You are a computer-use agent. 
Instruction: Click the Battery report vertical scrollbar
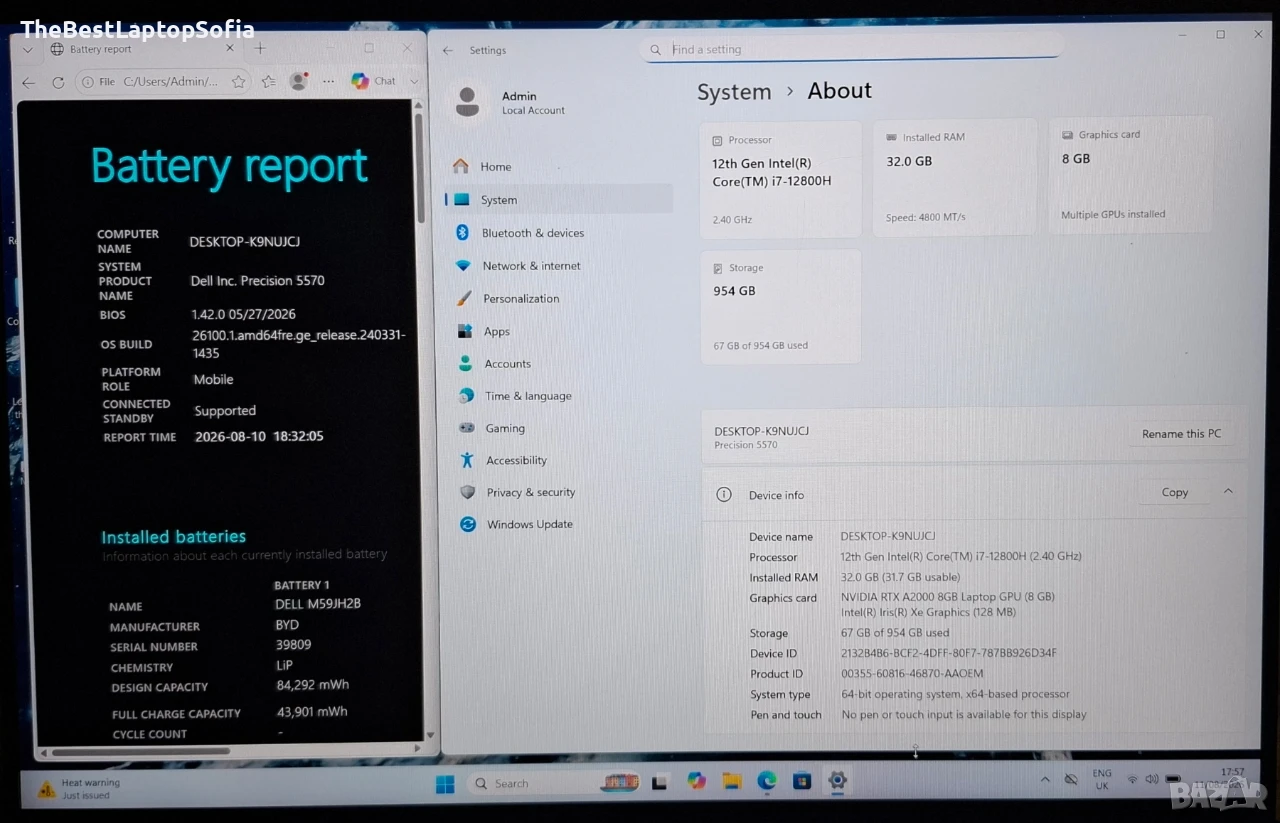(420, 170)
